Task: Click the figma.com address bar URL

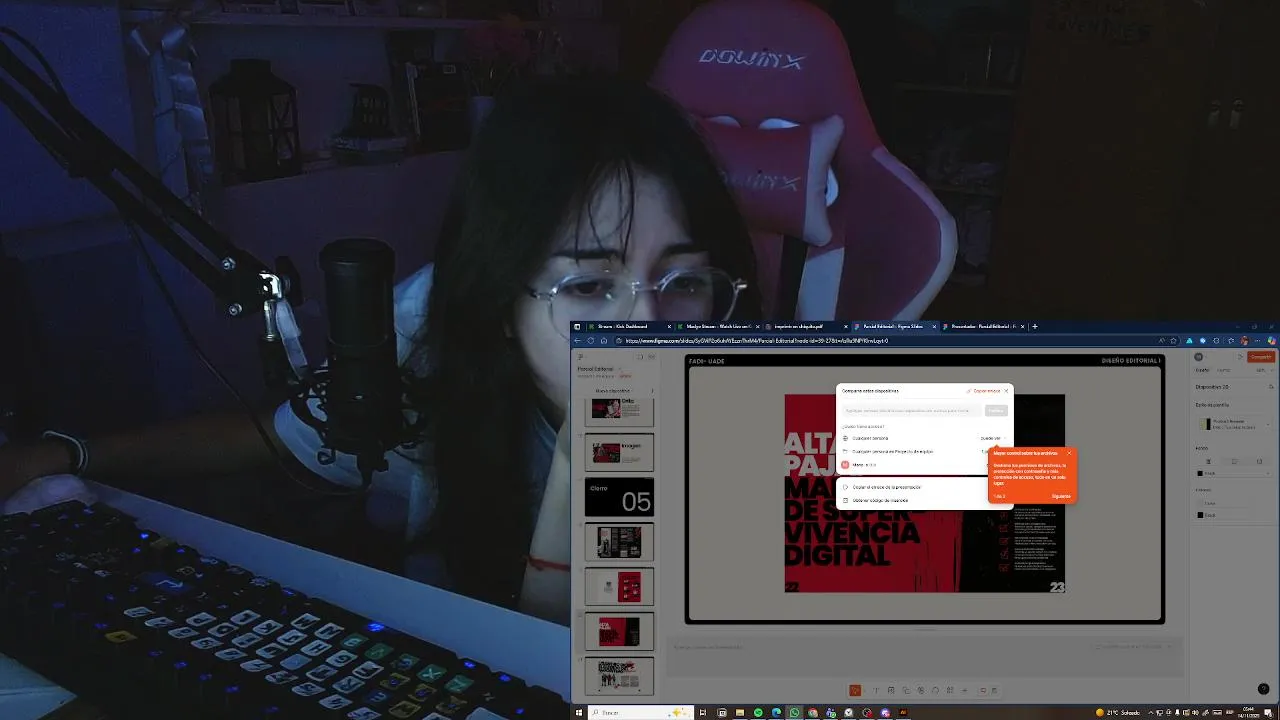Action: coord(756,340)
